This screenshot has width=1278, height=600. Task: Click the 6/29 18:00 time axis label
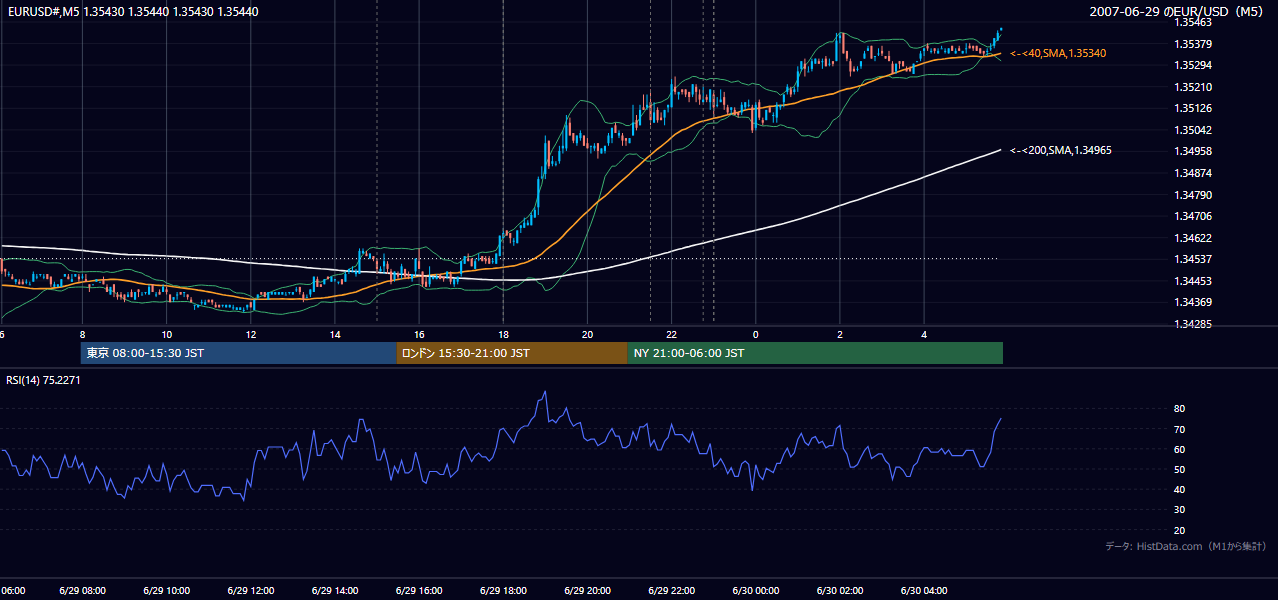(x=502, y=591)
